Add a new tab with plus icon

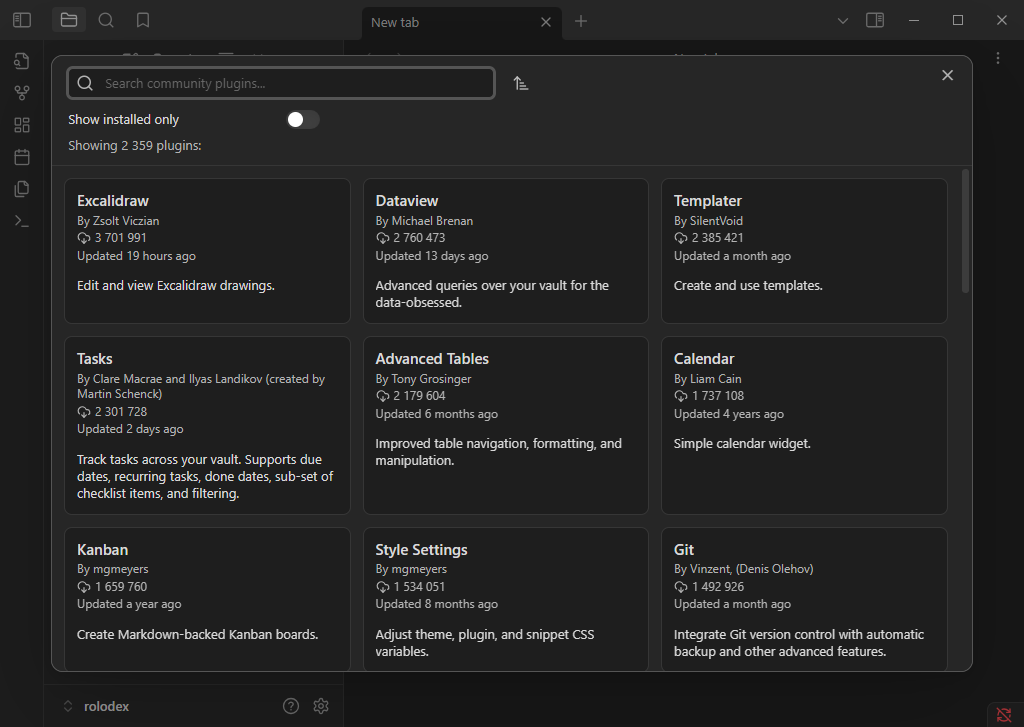[x=581, y=22]
